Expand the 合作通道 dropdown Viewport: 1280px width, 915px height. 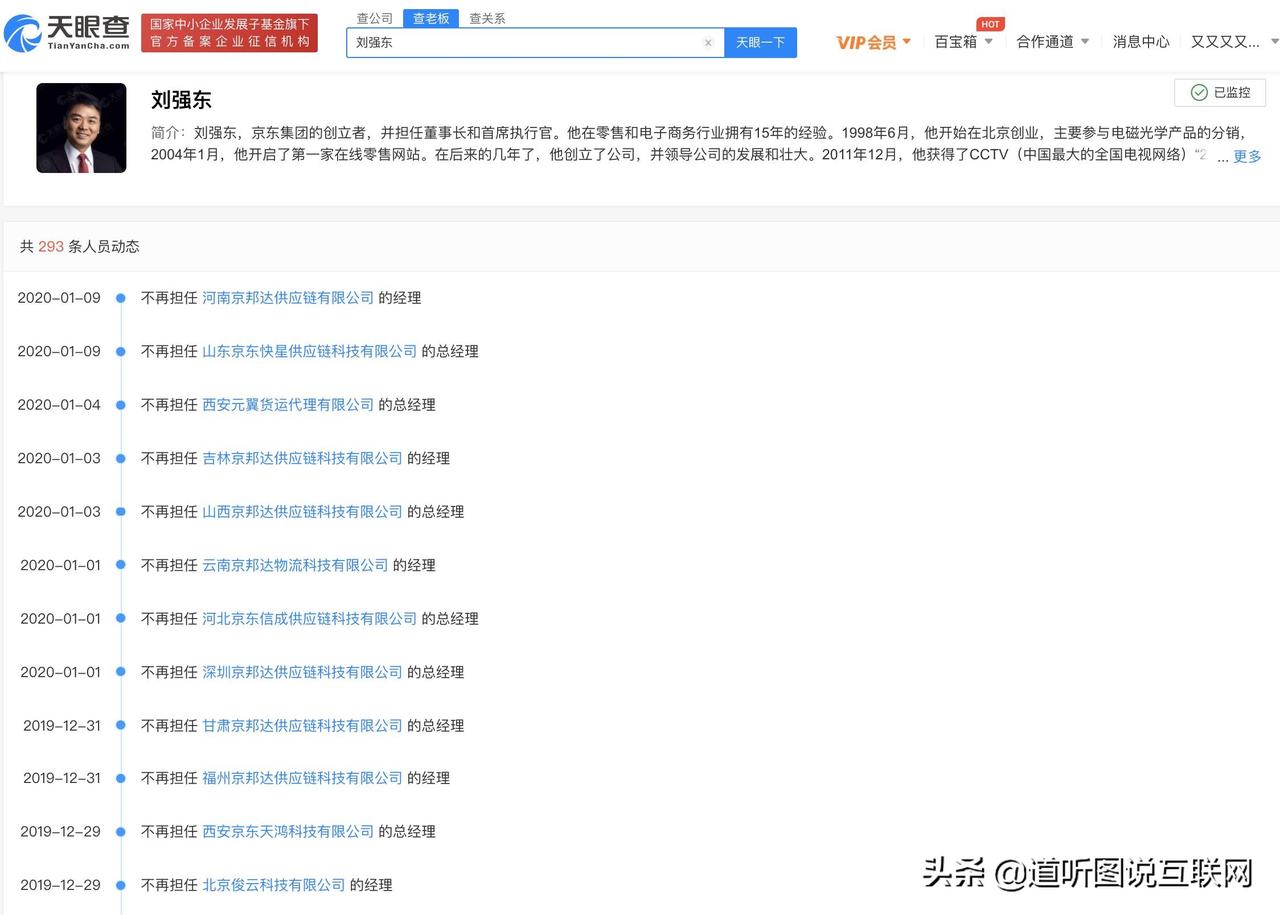[1053, 42]
